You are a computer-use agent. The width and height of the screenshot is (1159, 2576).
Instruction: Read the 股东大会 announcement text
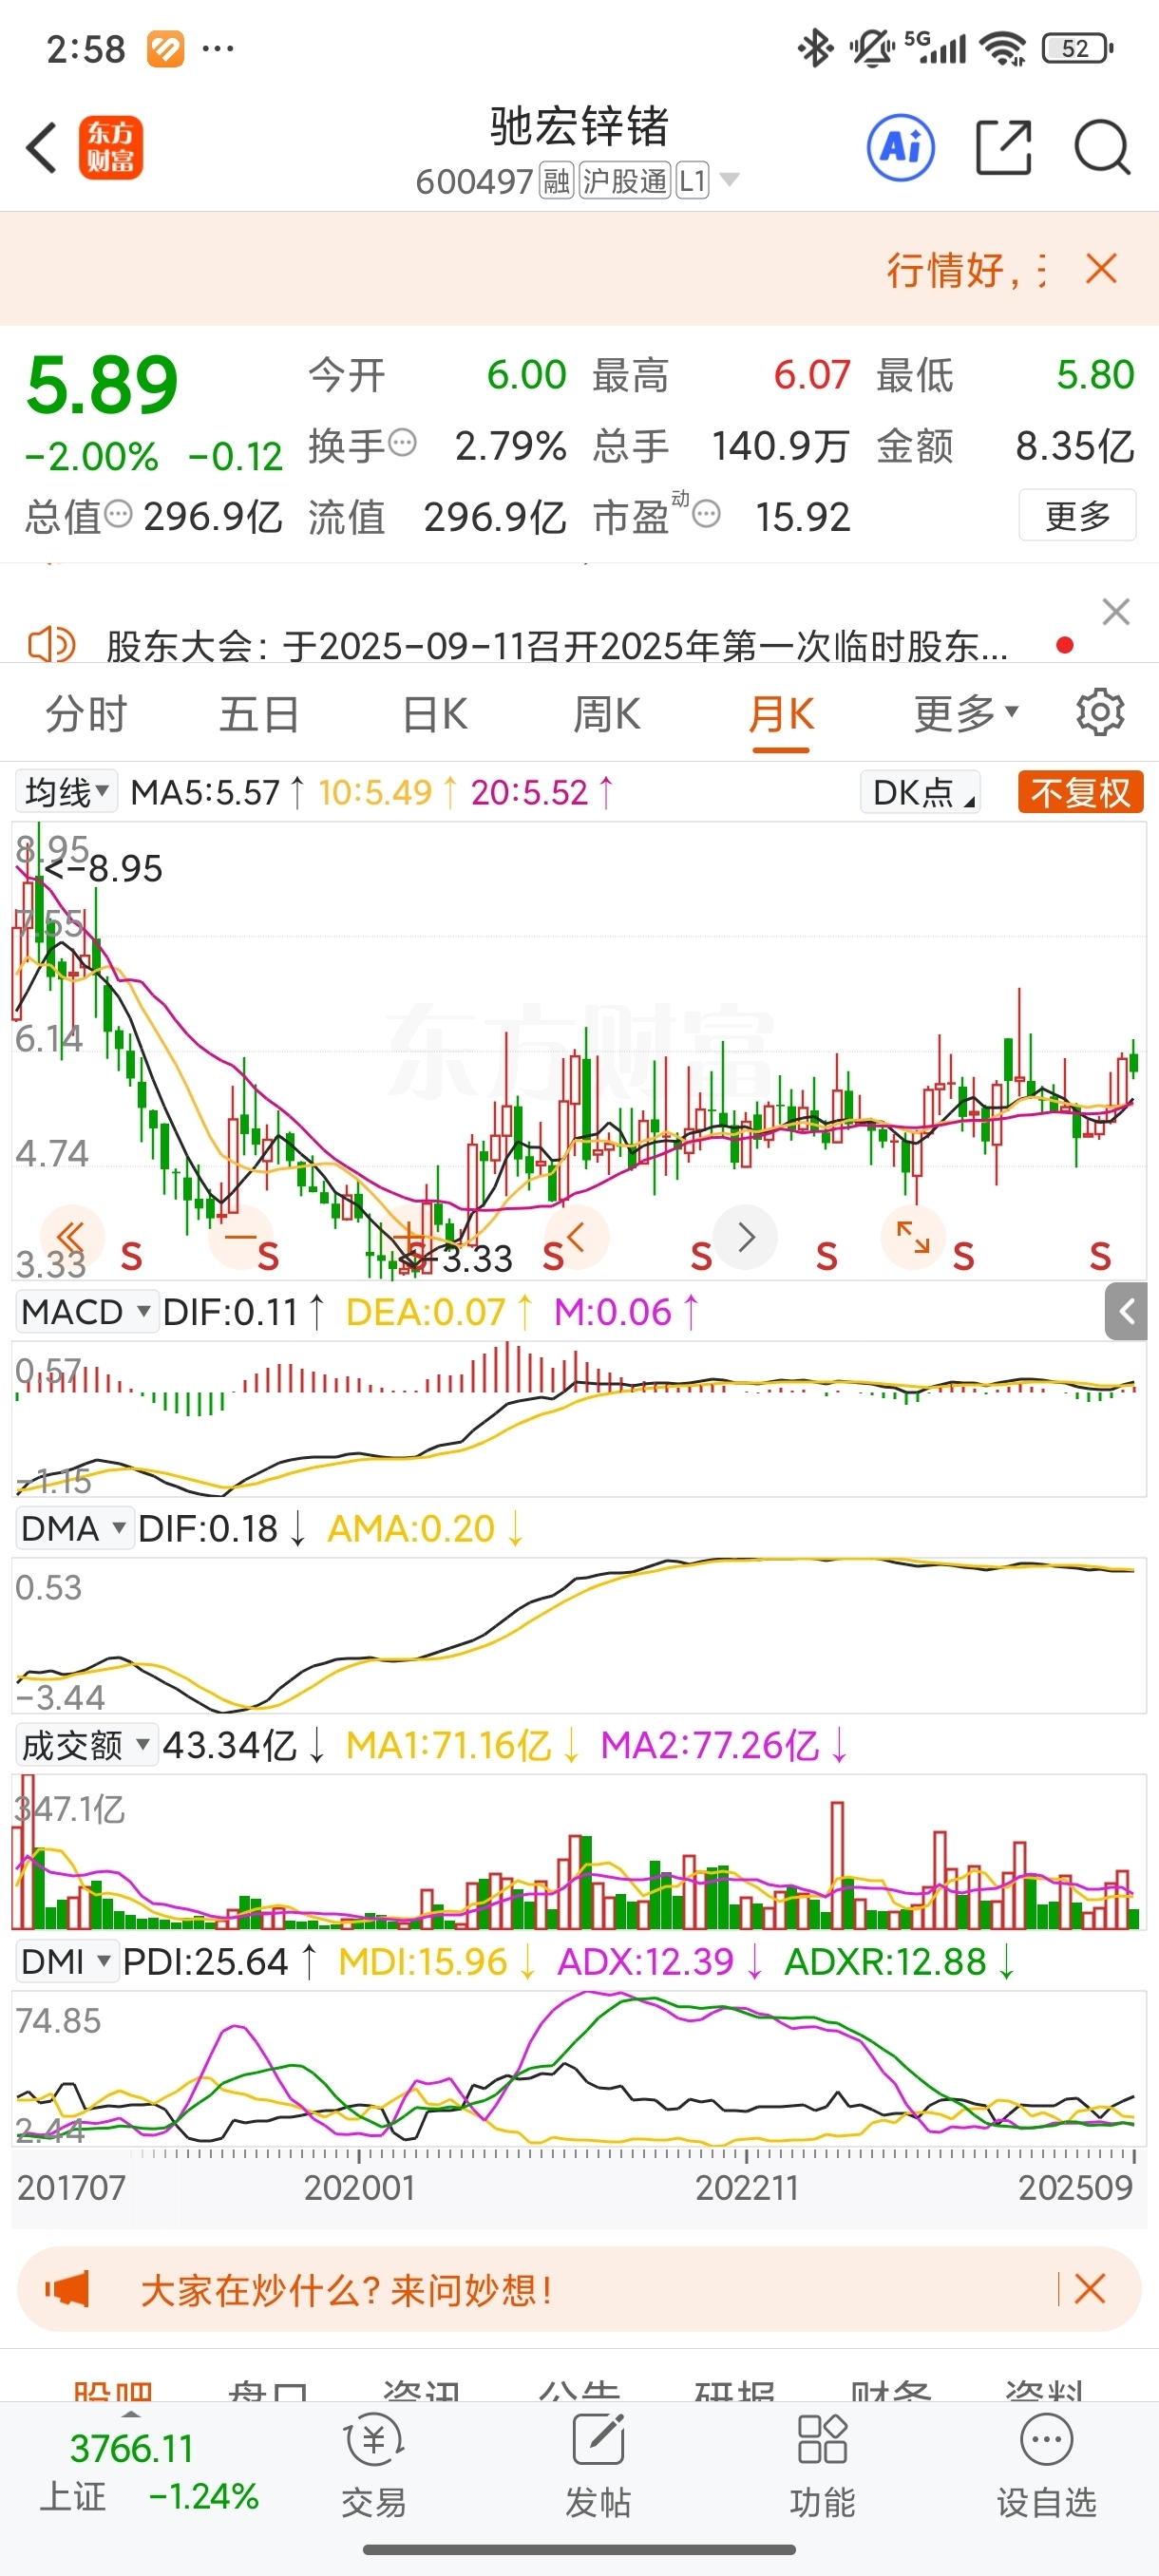[557, 647]
